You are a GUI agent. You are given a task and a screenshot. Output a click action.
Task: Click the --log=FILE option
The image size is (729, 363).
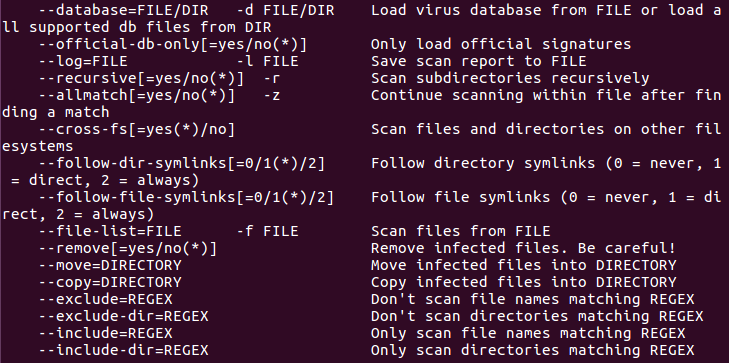(x=83, y=61)
